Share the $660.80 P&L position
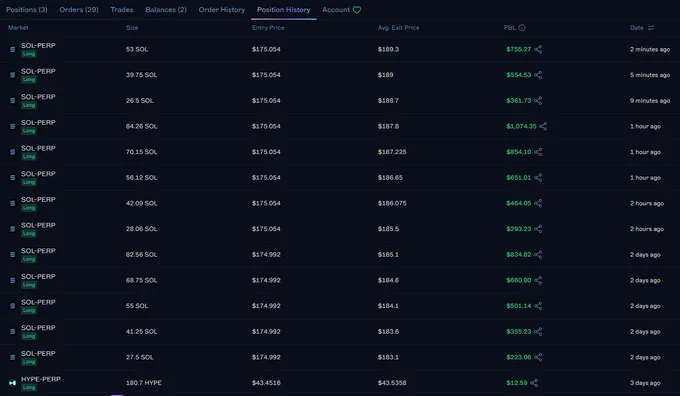680x396 pixels. point(538,280)
